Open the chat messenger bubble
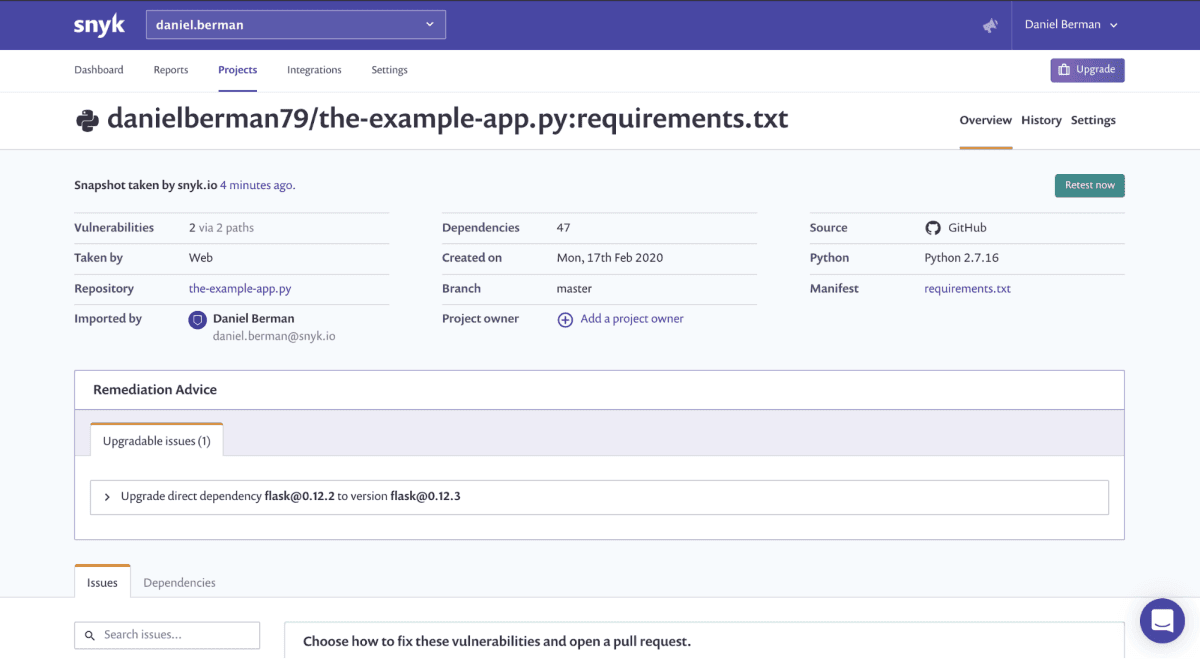 [1162, 621]
